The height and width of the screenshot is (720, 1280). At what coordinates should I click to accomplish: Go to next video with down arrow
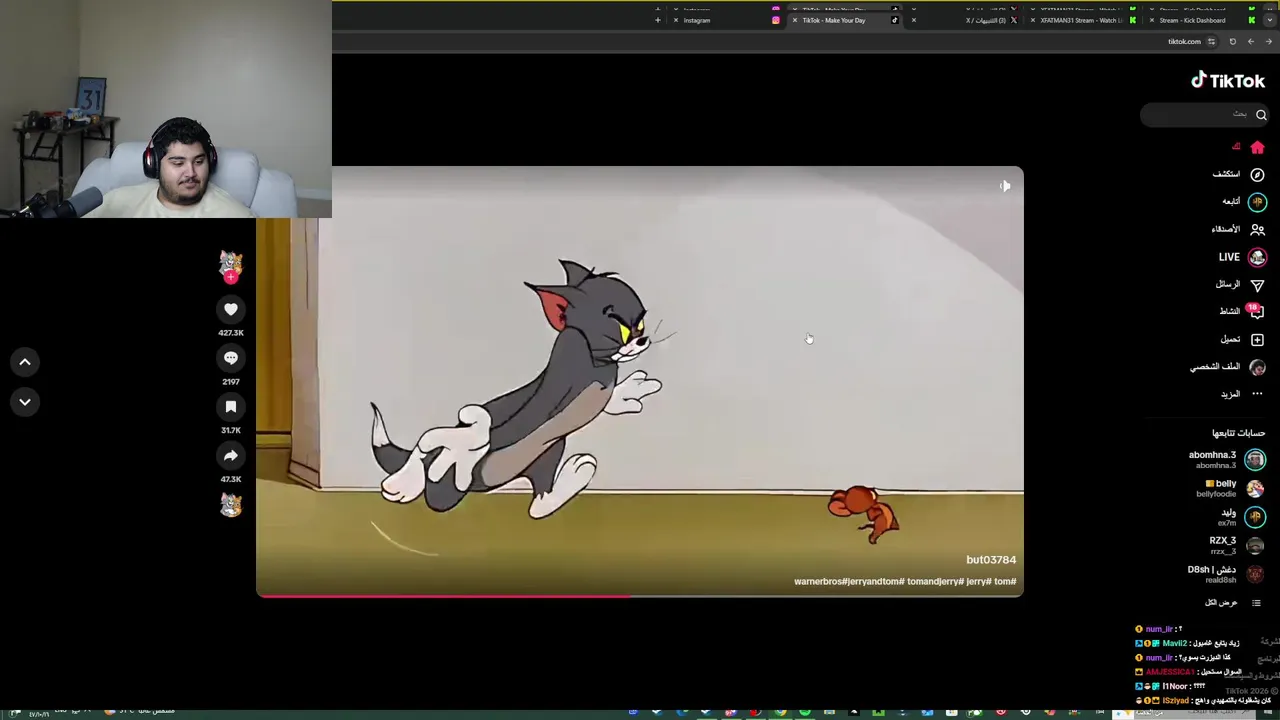25,402
